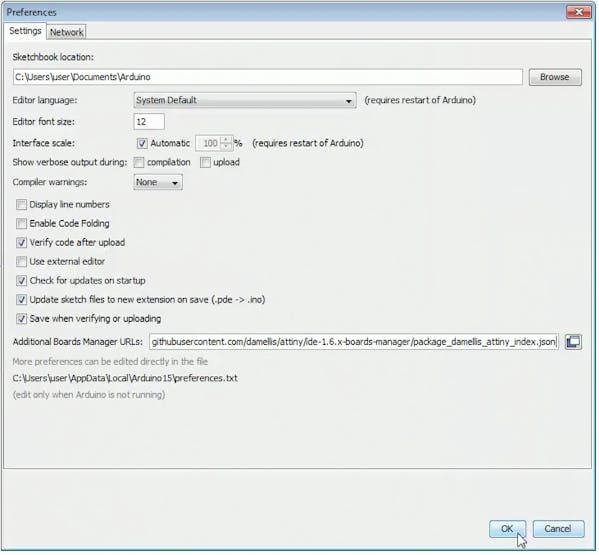This screenshot has width=599, height=555.
Task: Confirm preferences with the OK button
Action: [x=507, y=529]
